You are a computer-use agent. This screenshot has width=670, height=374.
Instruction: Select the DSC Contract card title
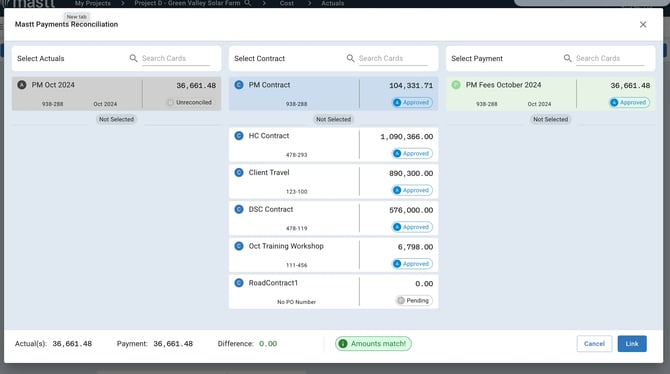point(270,209)
